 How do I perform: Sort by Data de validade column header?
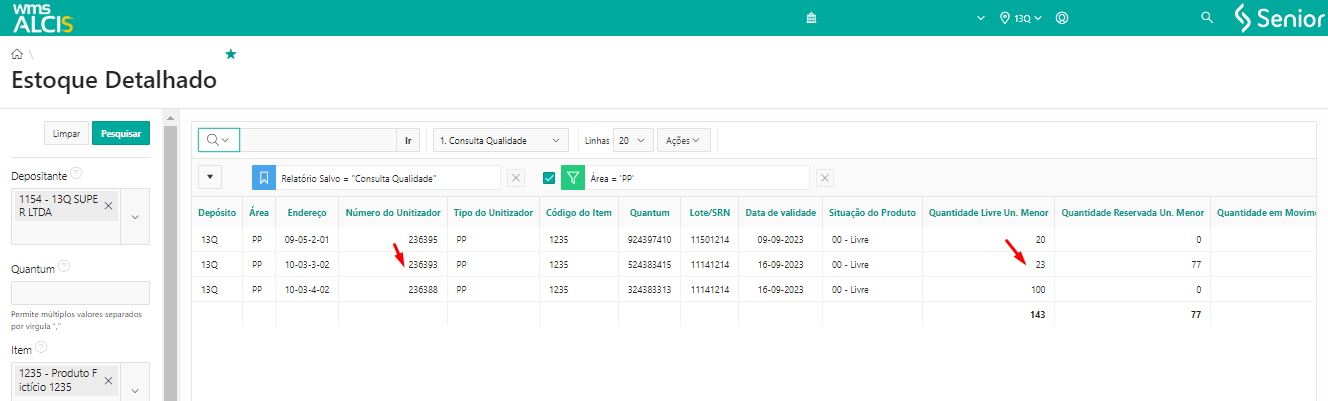(778, 213)
